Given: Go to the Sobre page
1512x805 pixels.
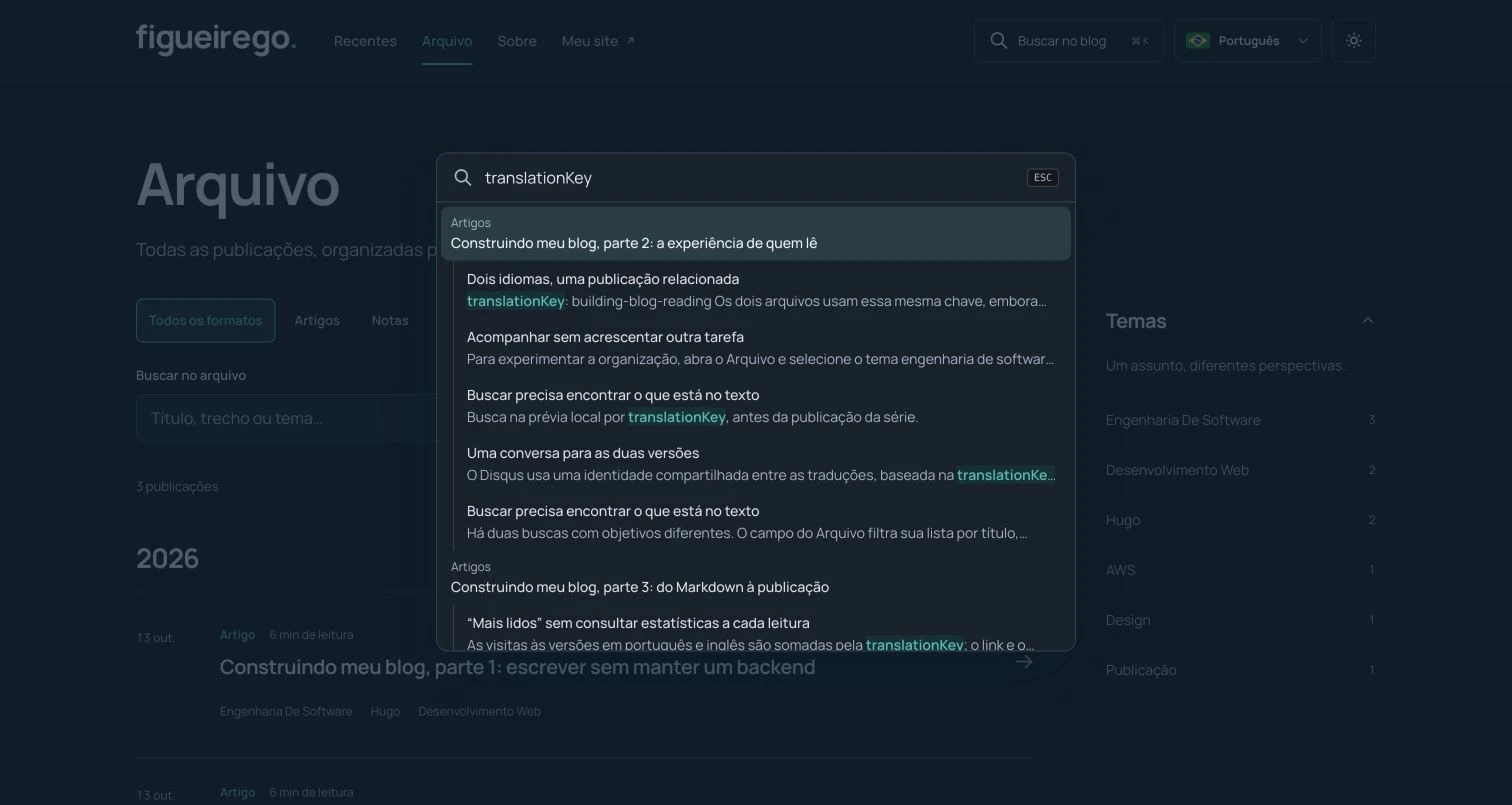Looking at the screenshot, I should tap(517, 41).
